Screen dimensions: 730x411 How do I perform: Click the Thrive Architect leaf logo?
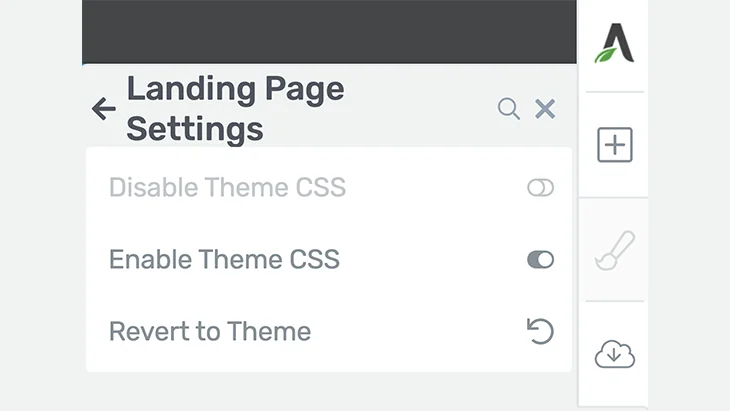615,43
